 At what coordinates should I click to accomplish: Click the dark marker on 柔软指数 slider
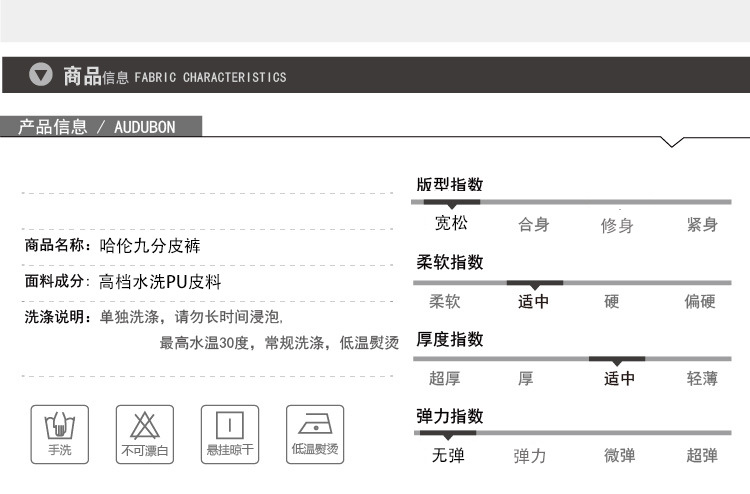[x=535, y=284]
